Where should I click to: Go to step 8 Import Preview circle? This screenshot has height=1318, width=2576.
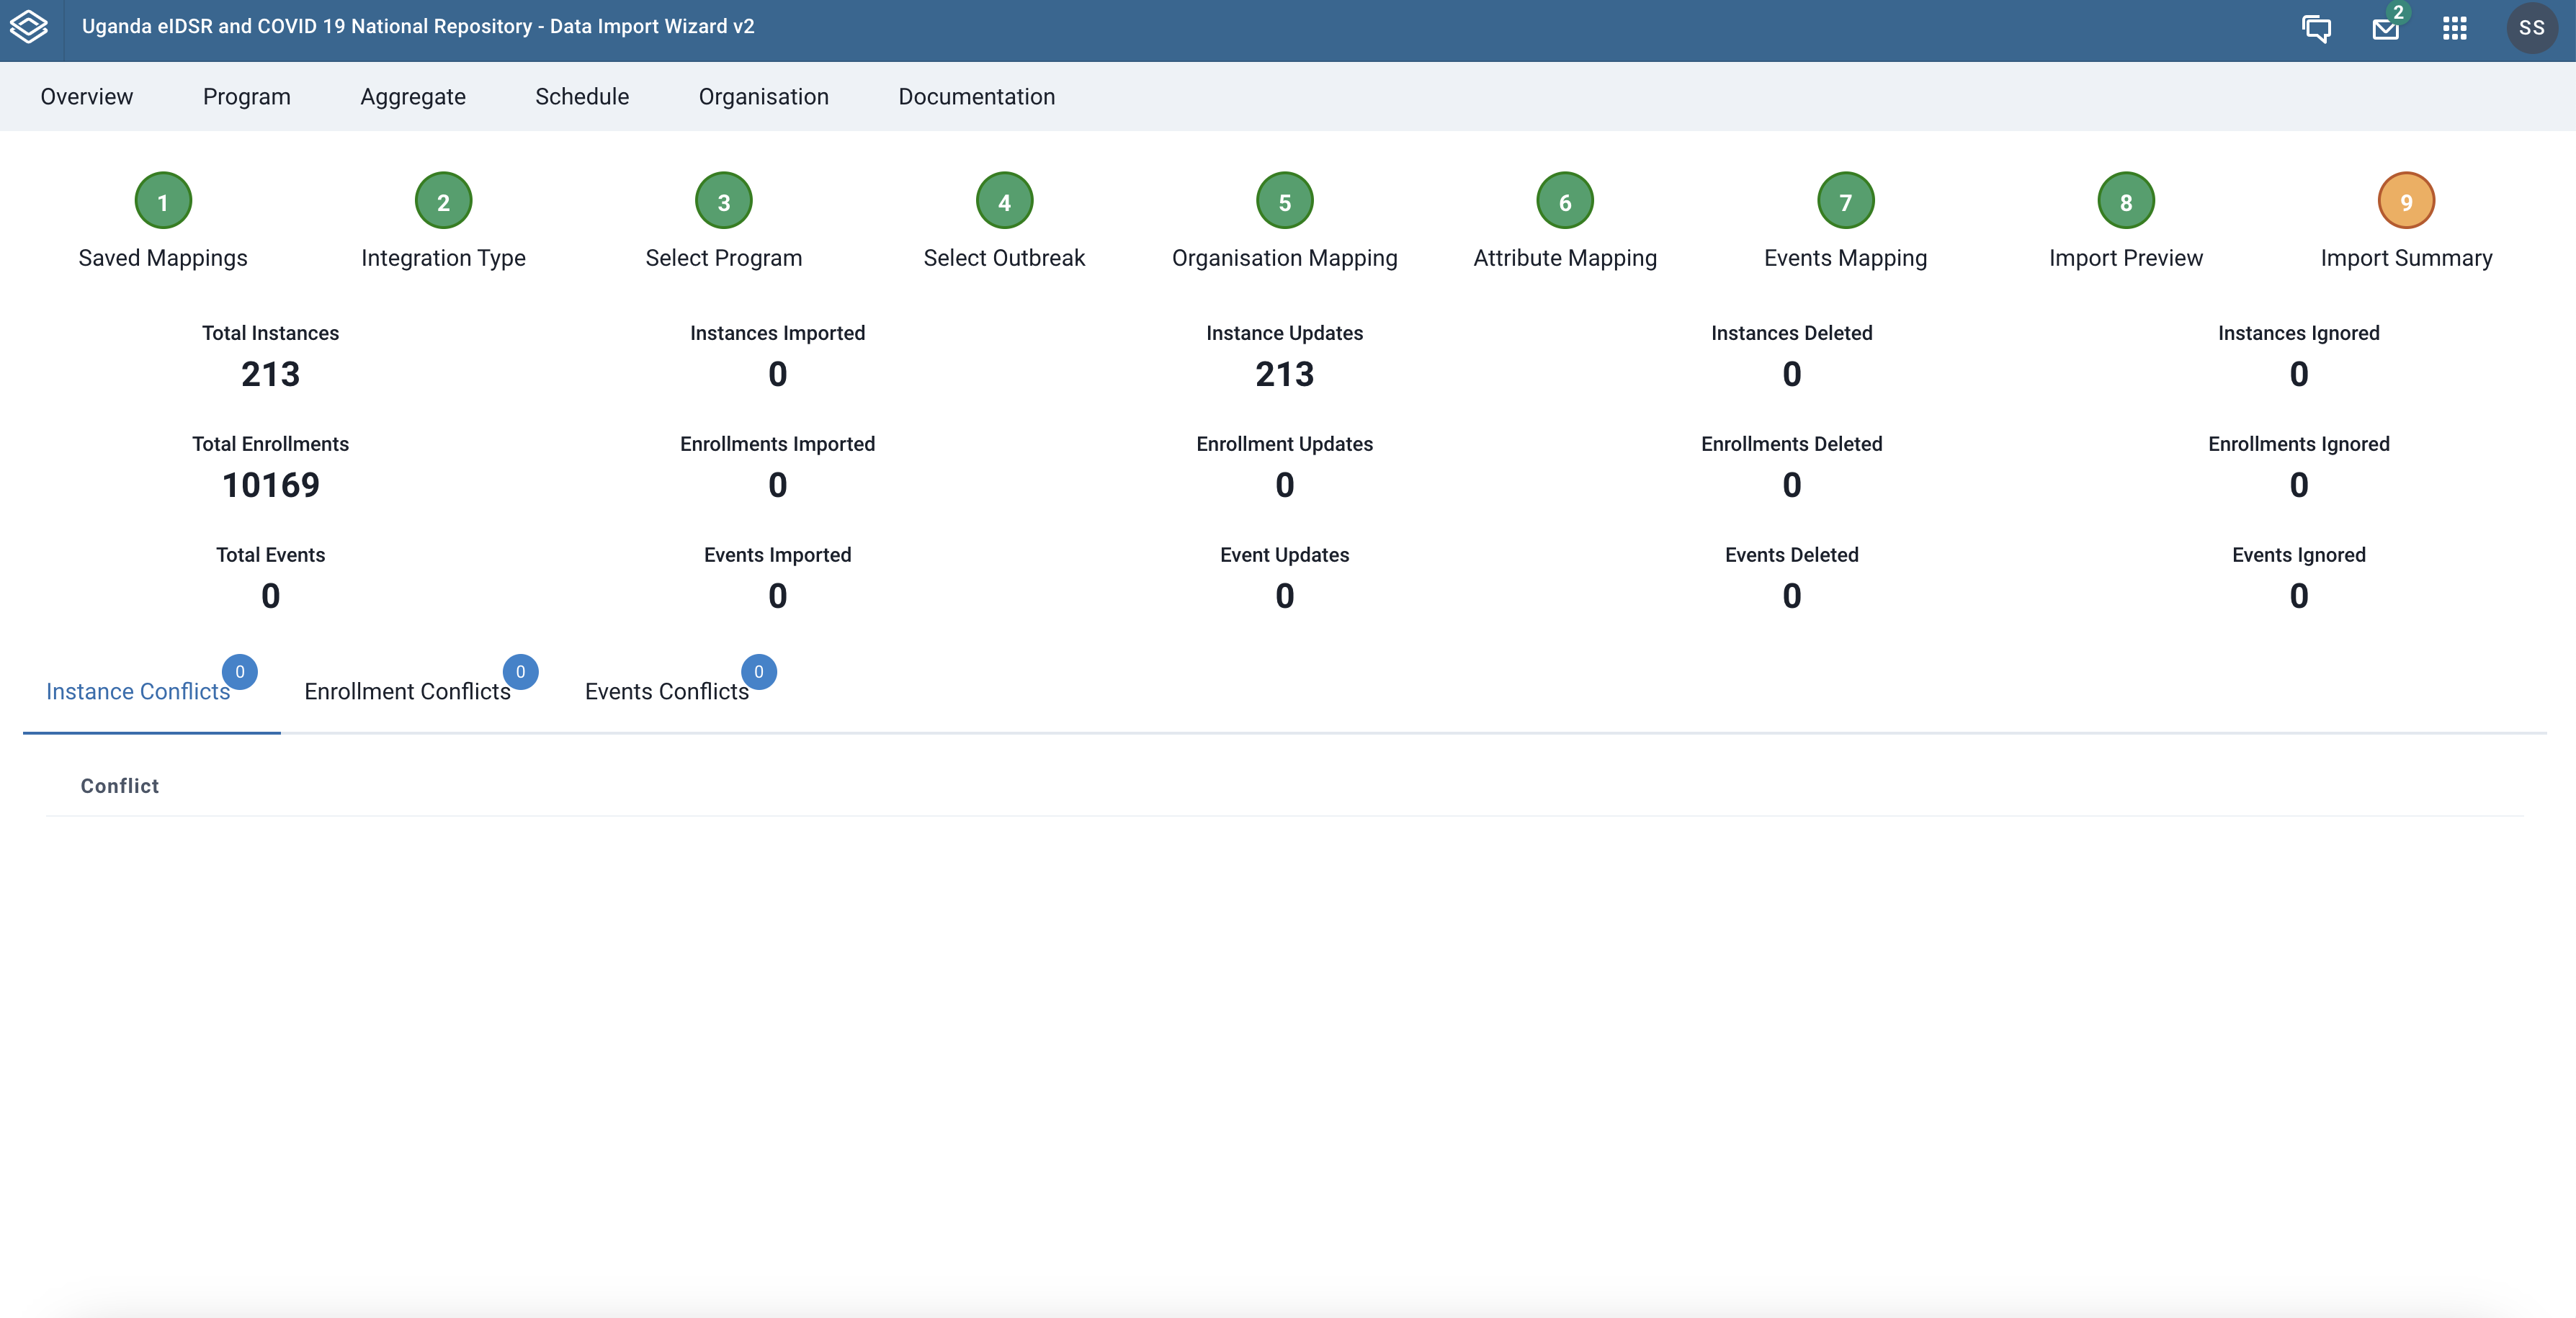2126,201
